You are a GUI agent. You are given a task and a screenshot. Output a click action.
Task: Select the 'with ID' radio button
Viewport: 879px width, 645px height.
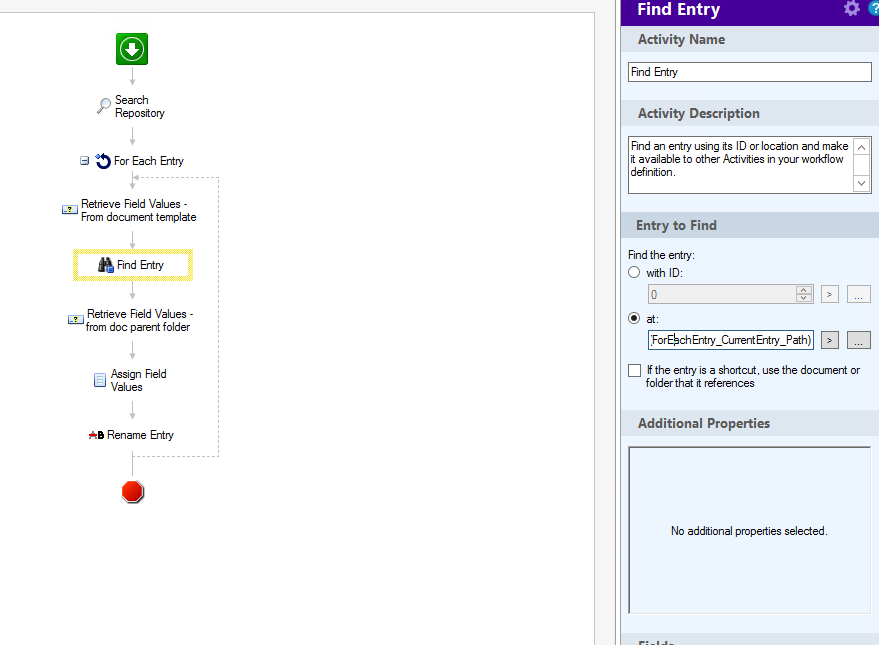click(x=634, y=272)
